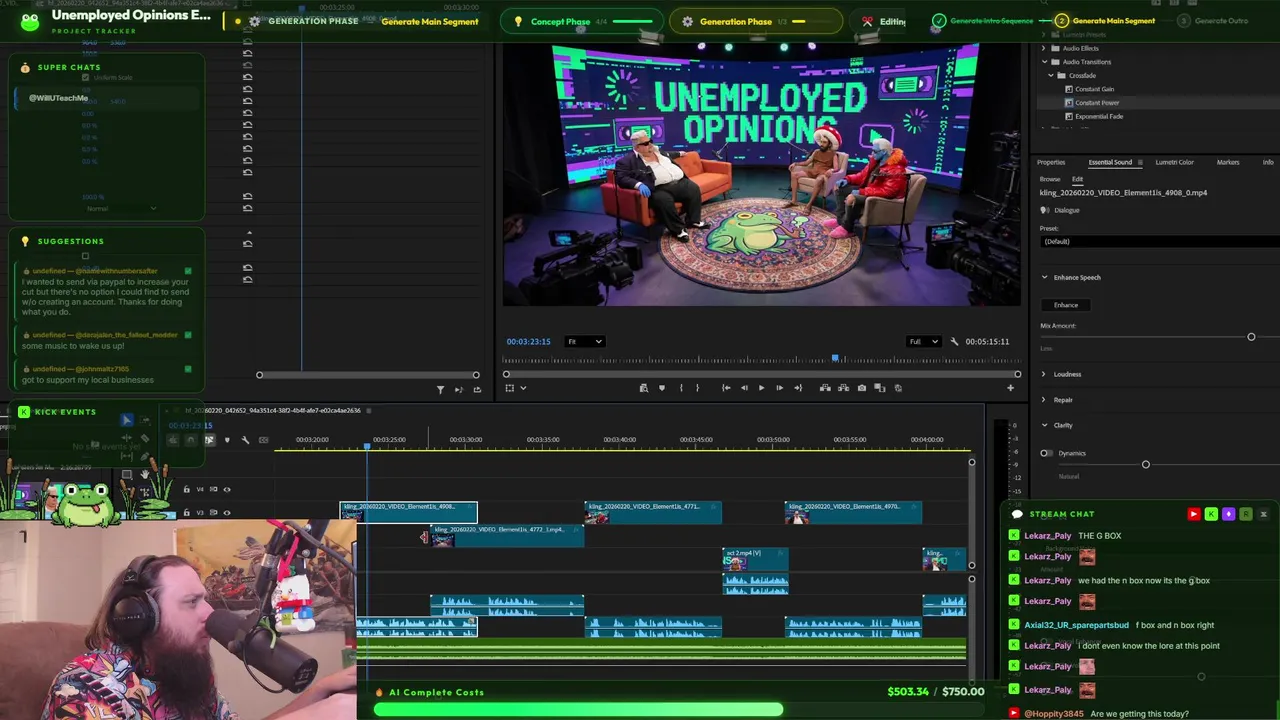Open the Preset (Default) dropdown
Viewport: 1280px width, 720px height.
[1160, 241]
